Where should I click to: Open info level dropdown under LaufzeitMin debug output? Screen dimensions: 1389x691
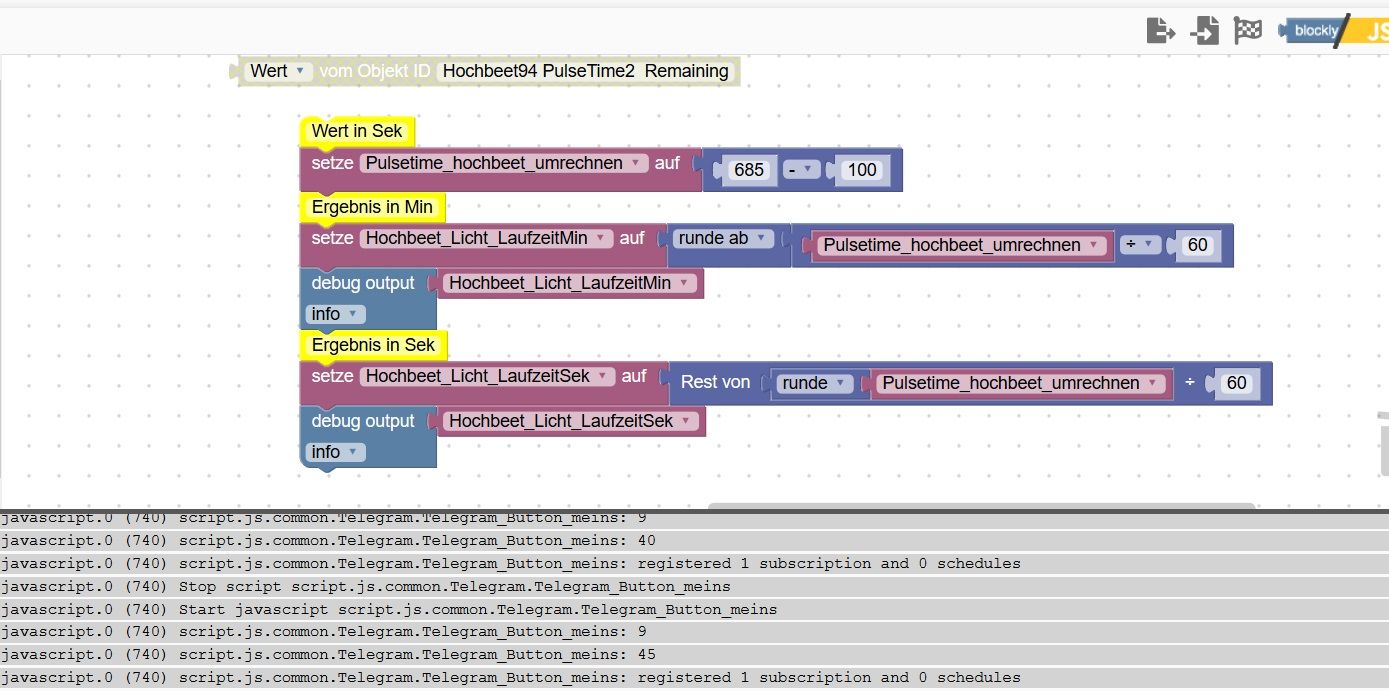tap(335, 314)
